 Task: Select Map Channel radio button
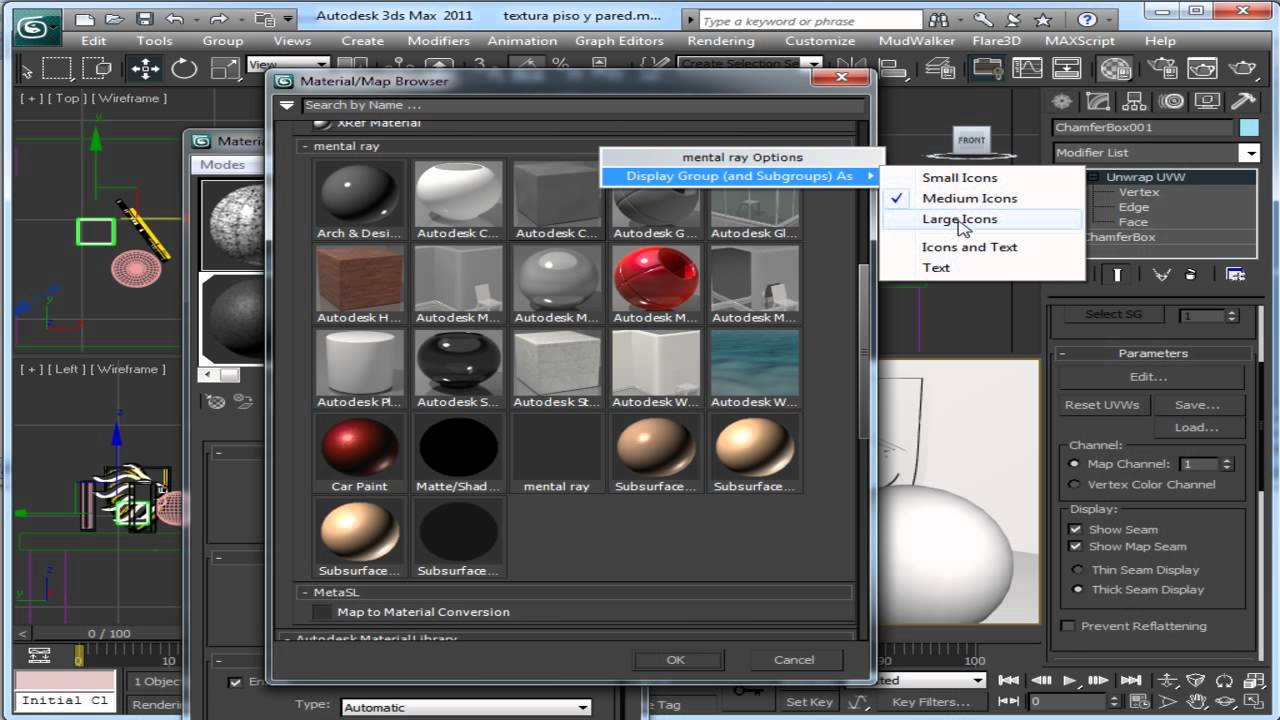[x=1074, y=464]
